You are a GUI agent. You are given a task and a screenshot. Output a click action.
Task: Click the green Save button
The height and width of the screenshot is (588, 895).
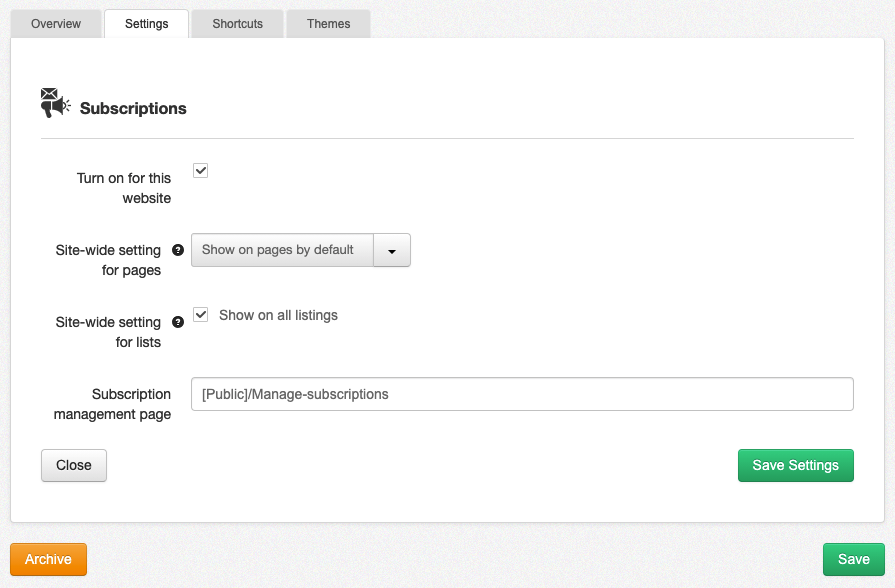853,559
